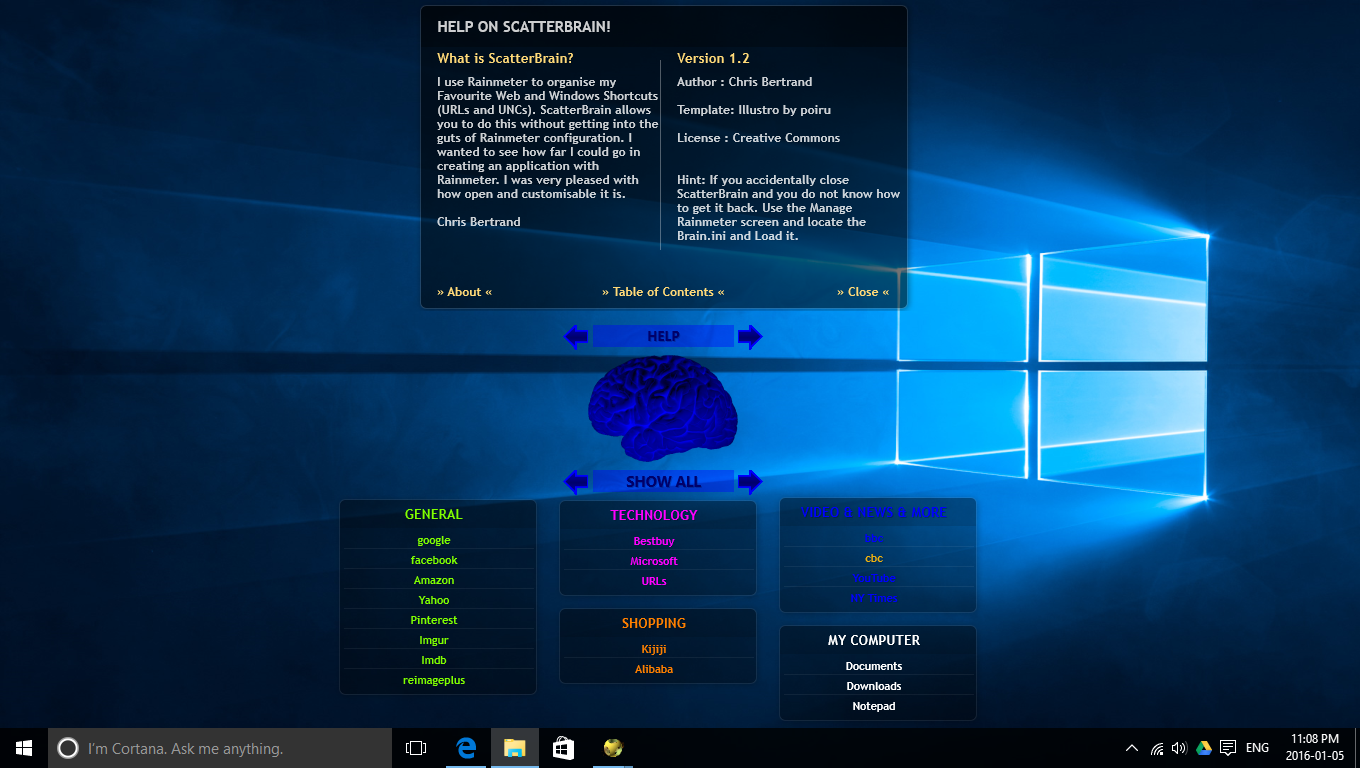Select About in the help panel footer
The image size is (1360, 768).
464,291
